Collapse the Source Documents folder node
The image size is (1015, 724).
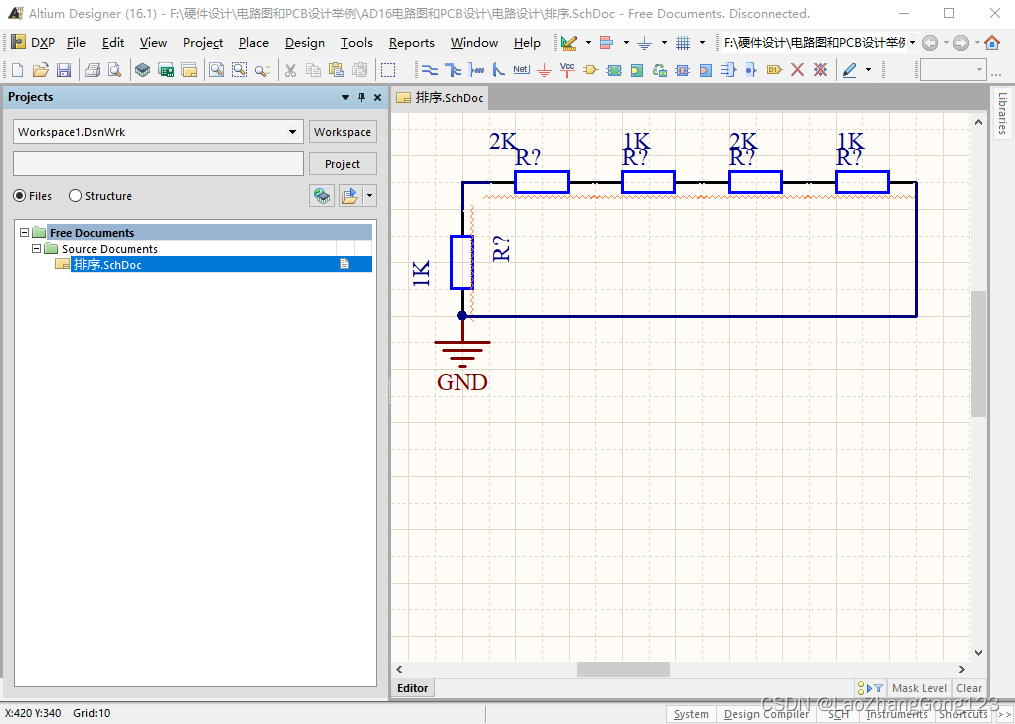36,249
